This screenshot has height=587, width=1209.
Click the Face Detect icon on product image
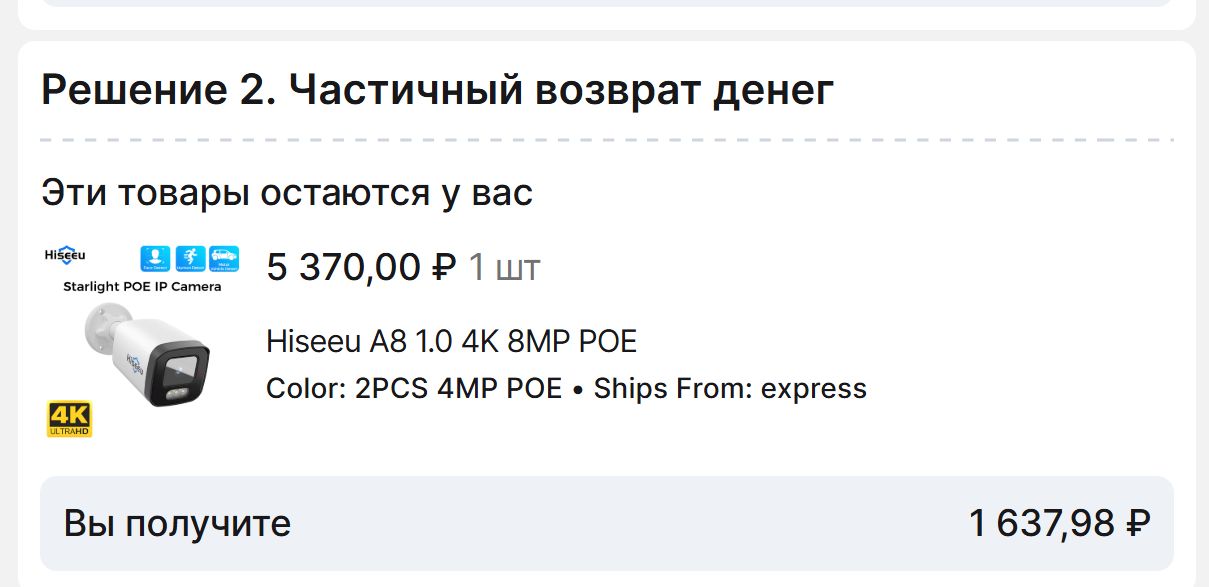click(x=156, y=258)
